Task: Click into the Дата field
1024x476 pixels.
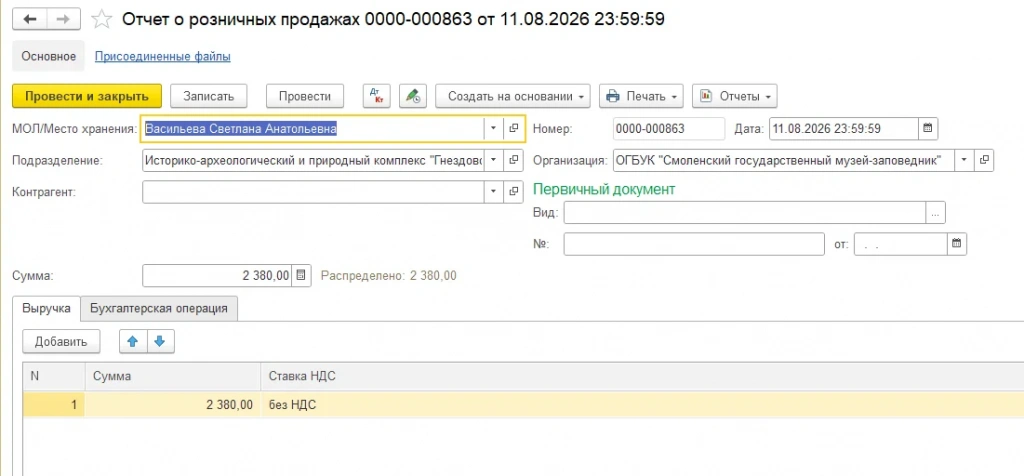Action: coord(844,129)
